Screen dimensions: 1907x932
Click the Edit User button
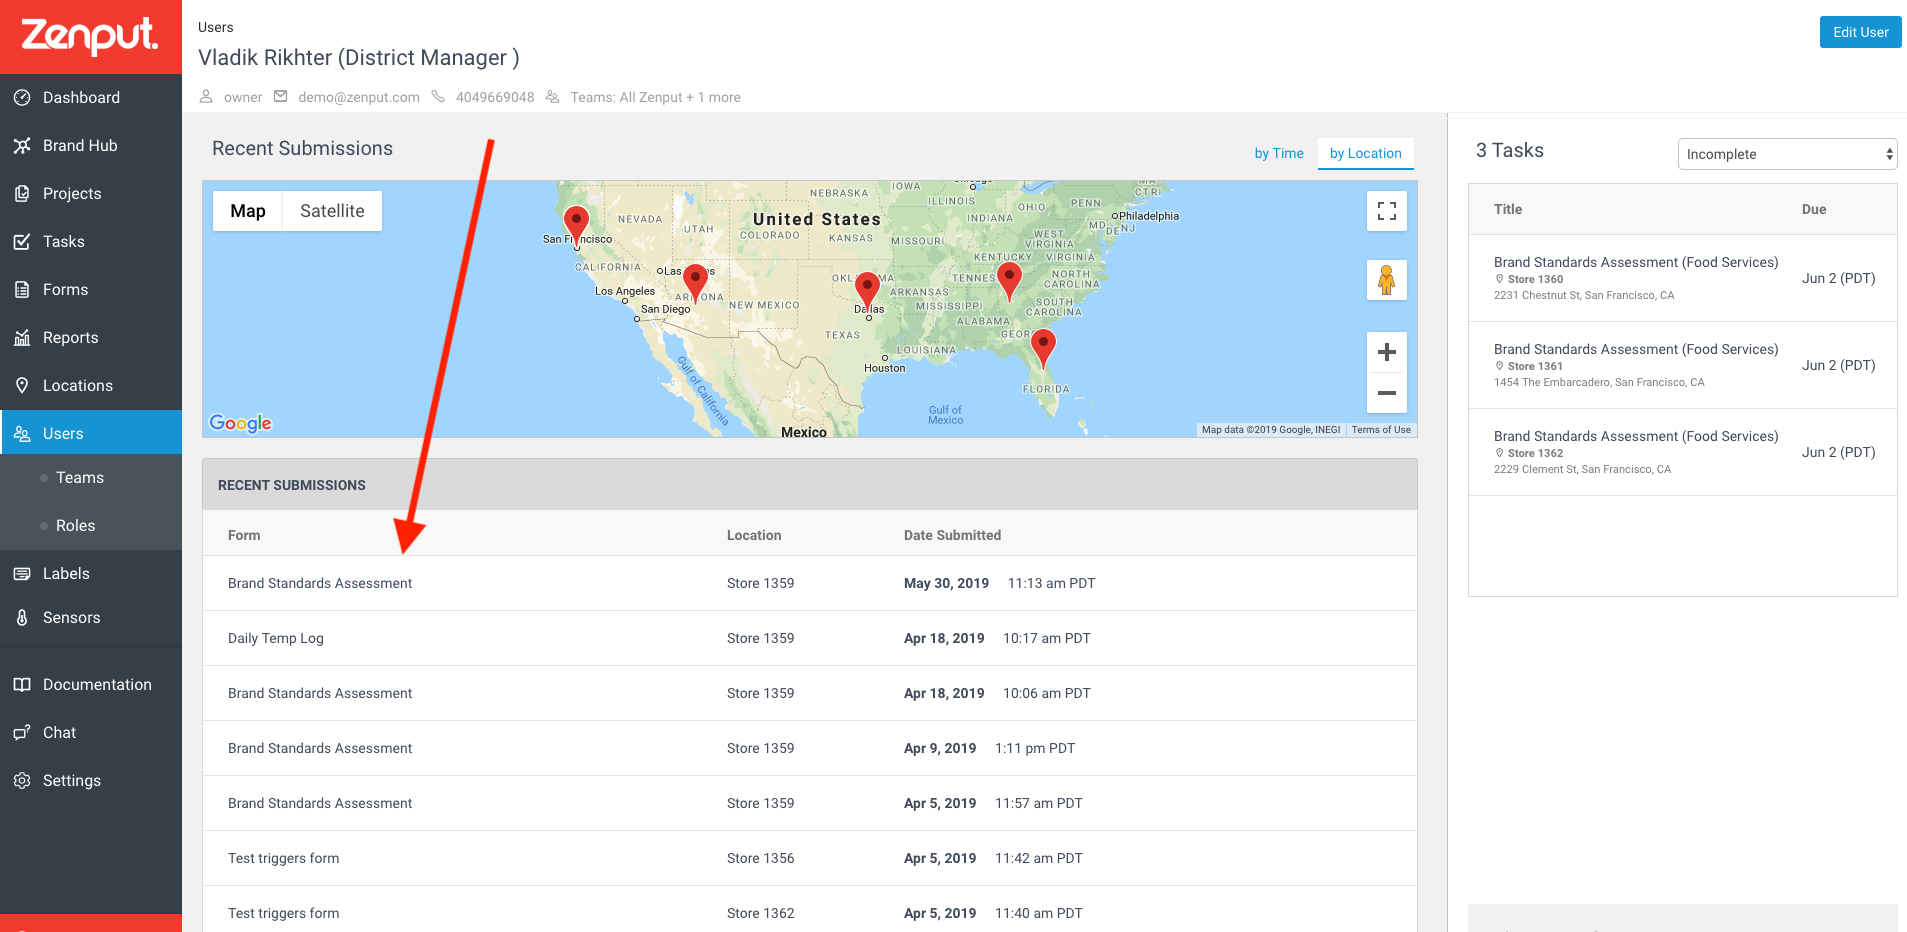click(x=1860, y=32)
